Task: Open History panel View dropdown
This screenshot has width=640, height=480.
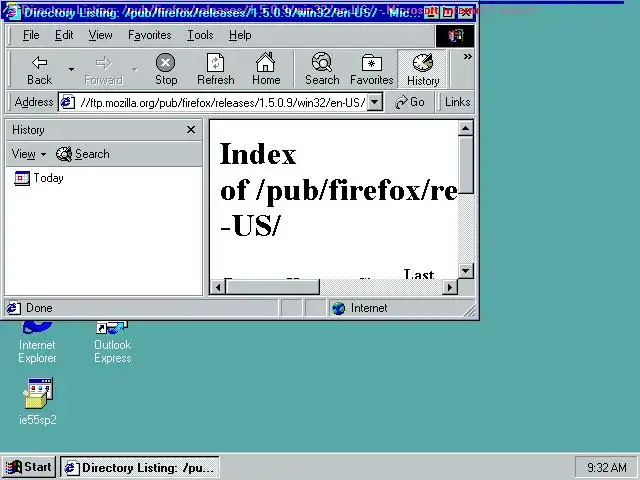Action: coord(29,154)
